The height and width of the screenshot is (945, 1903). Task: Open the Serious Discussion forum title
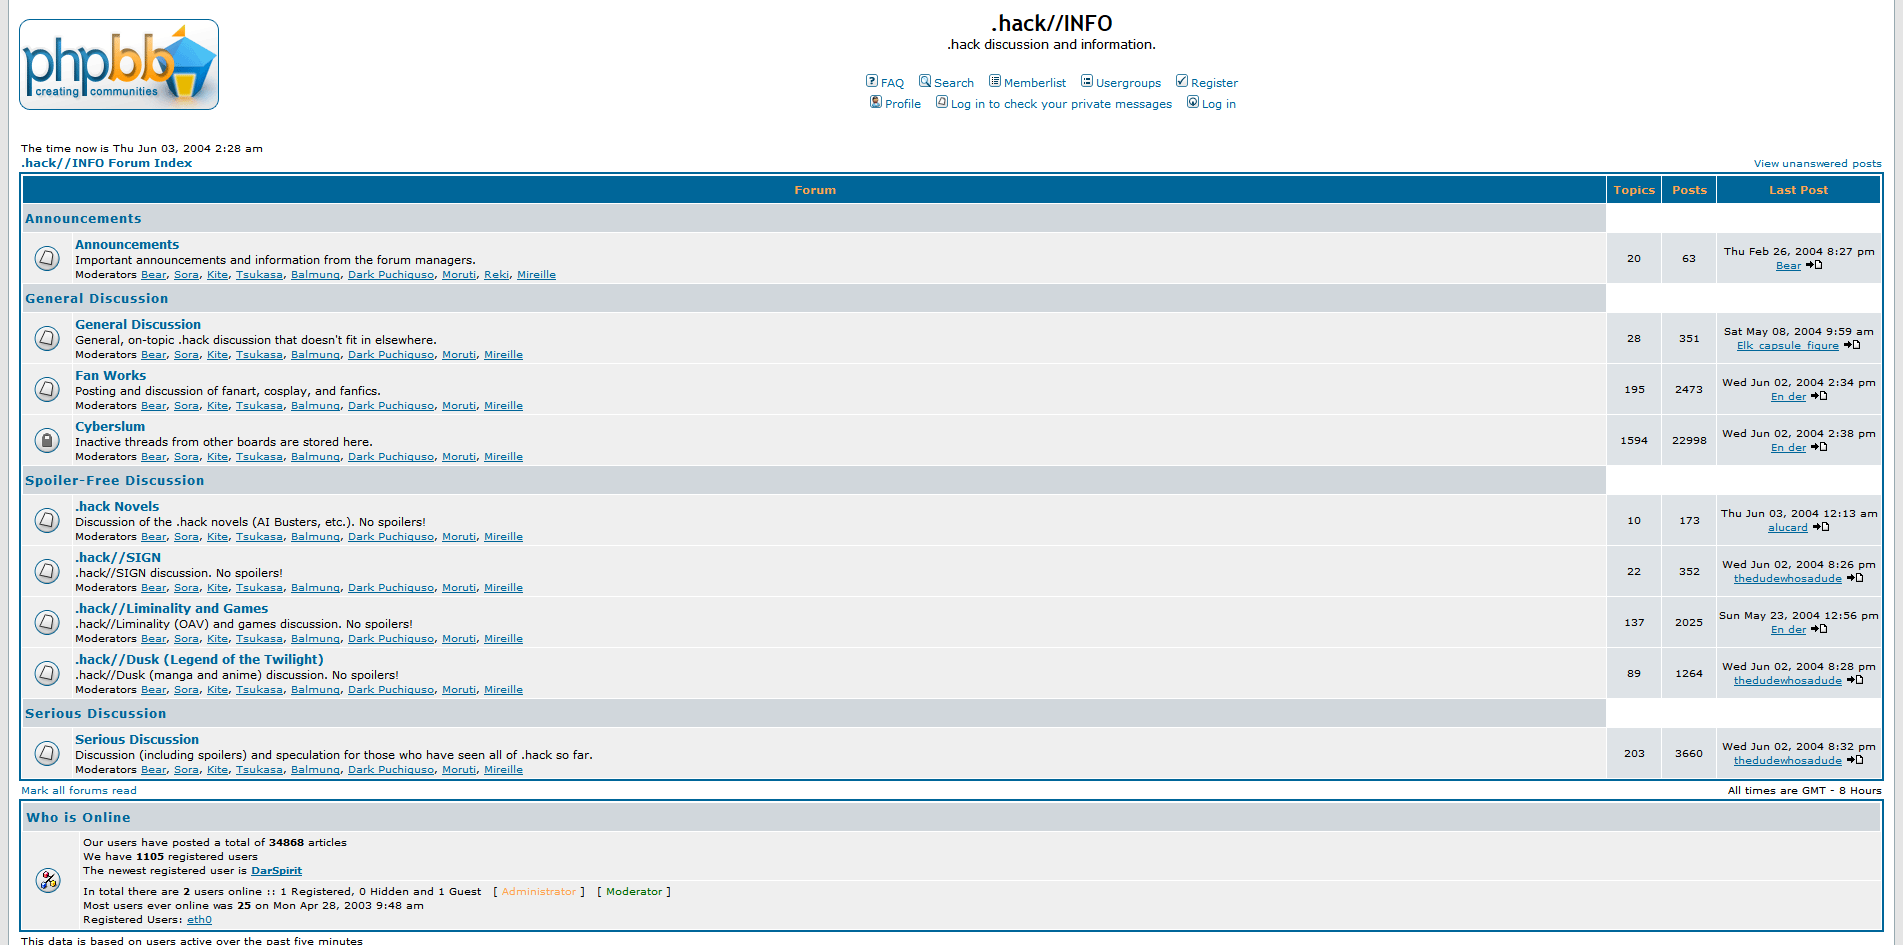coord(137,739)
